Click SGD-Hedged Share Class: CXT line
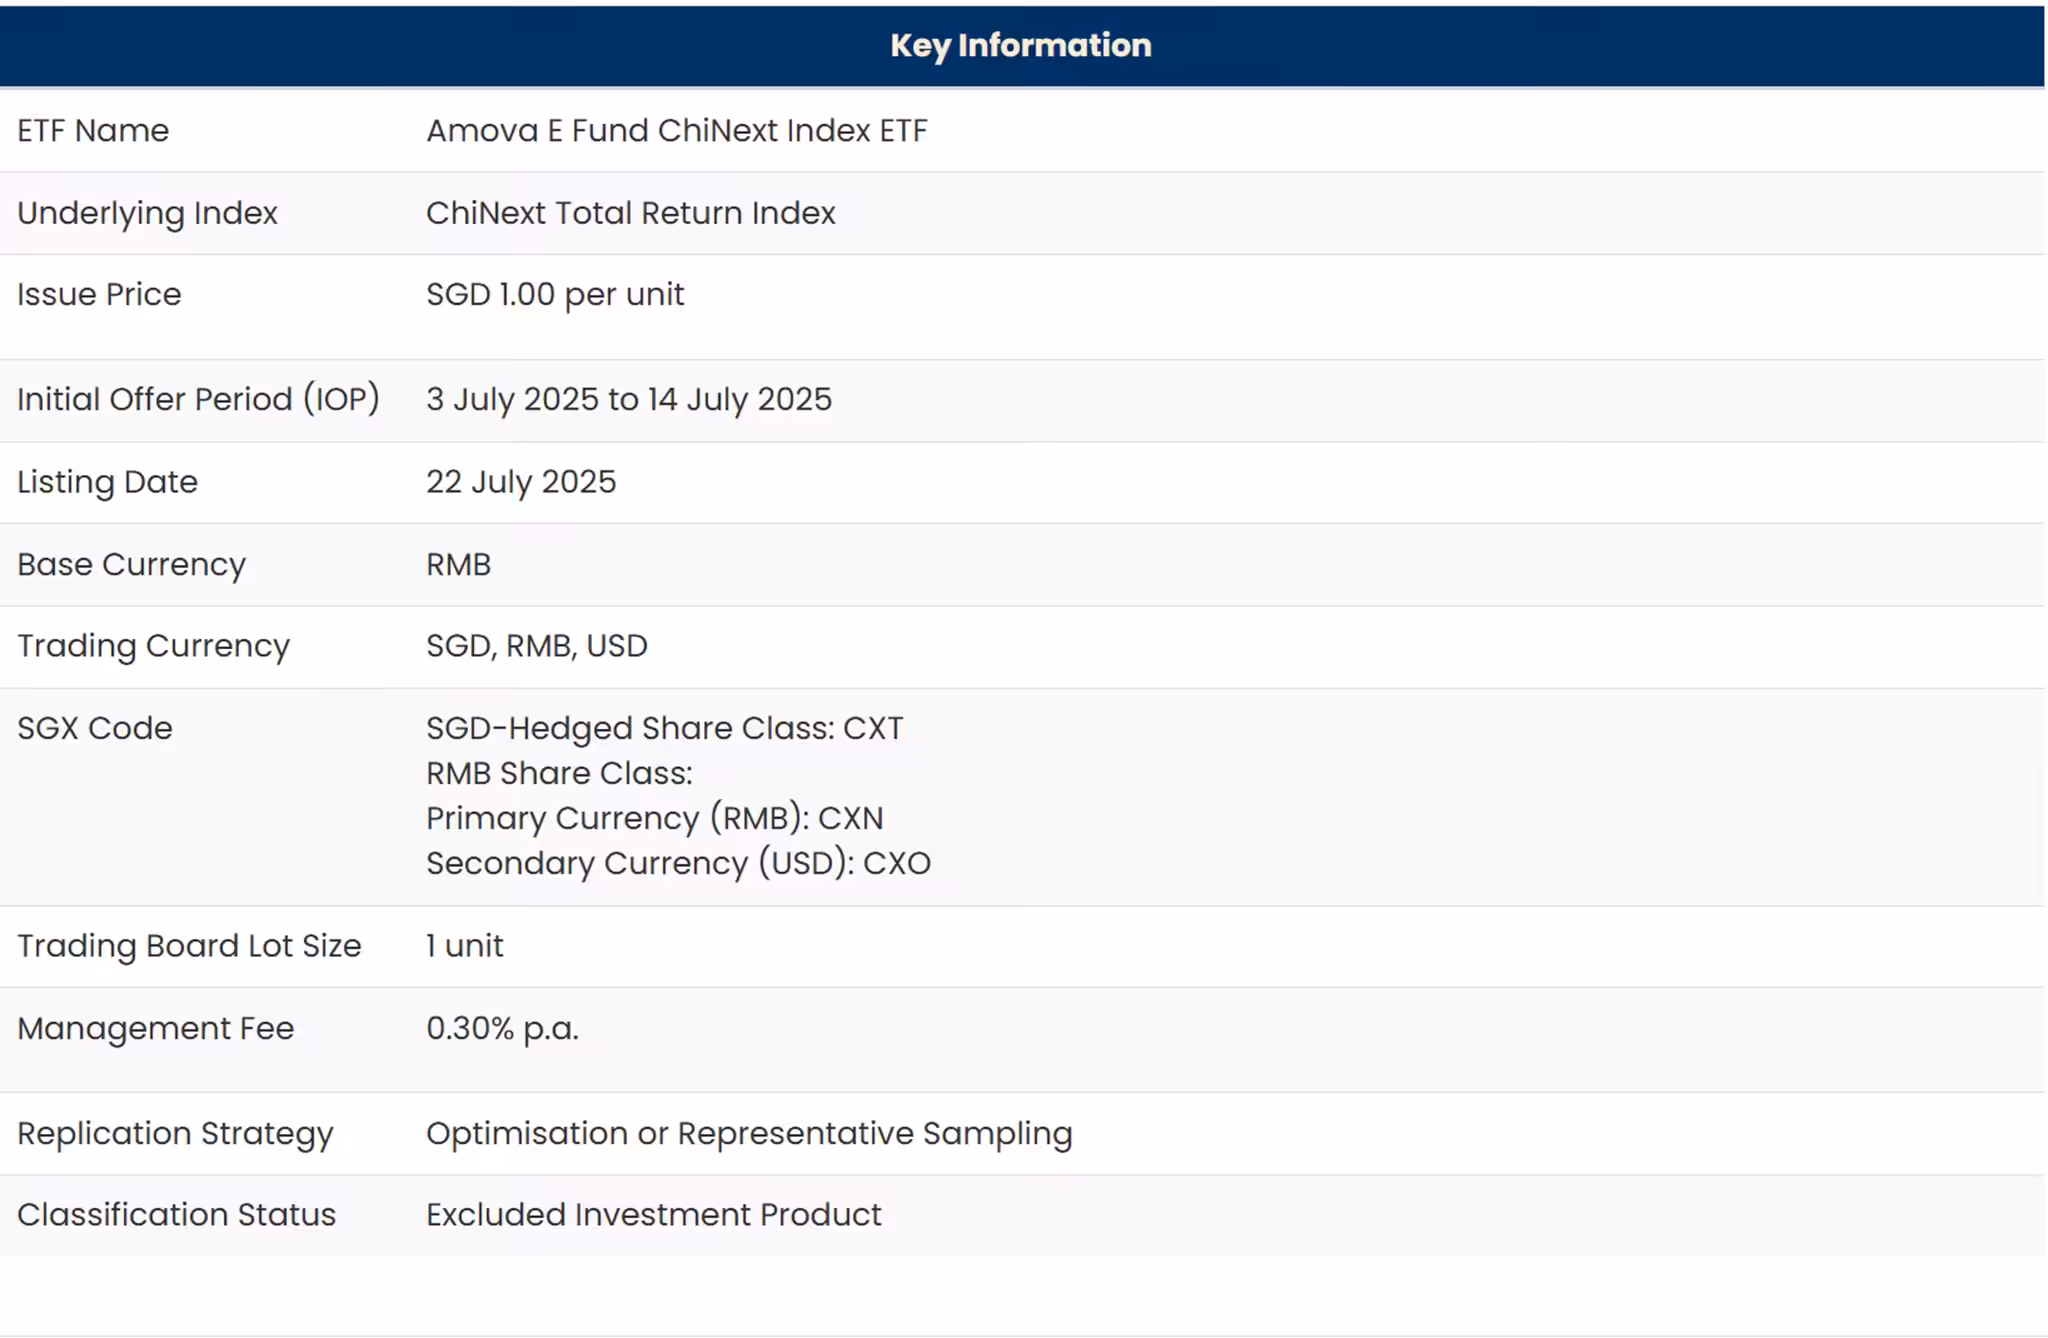The width and height of the screenshot is (2048, 1338). (664, 728)
